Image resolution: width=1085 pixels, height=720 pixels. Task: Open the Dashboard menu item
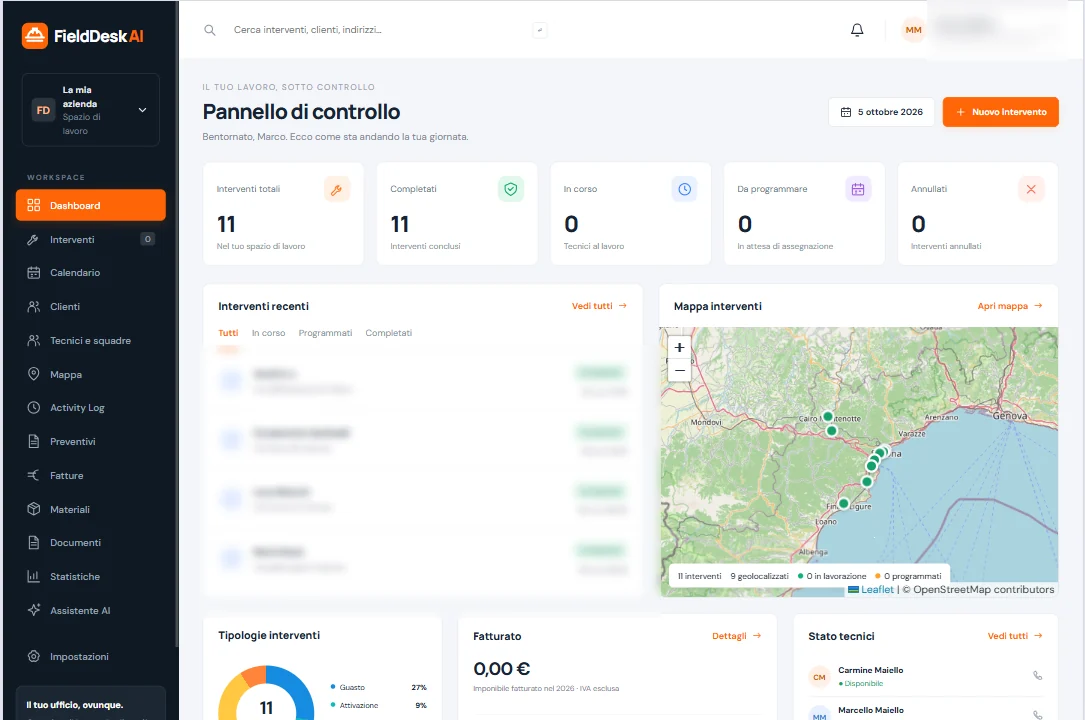(91, 205)
